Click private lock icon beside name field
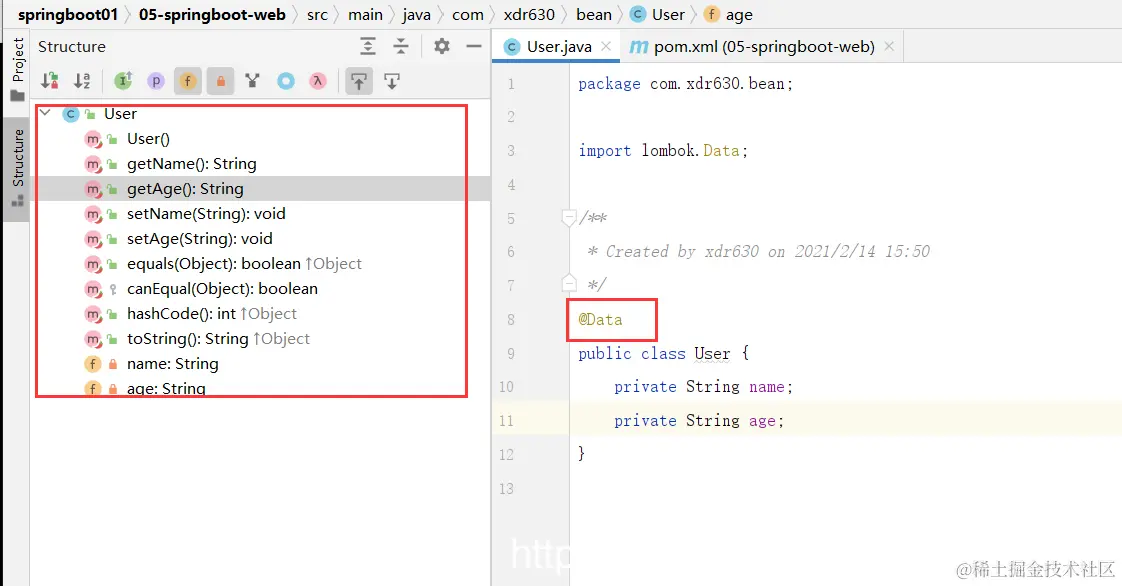The image size is (1122, 586). [112, 364]
